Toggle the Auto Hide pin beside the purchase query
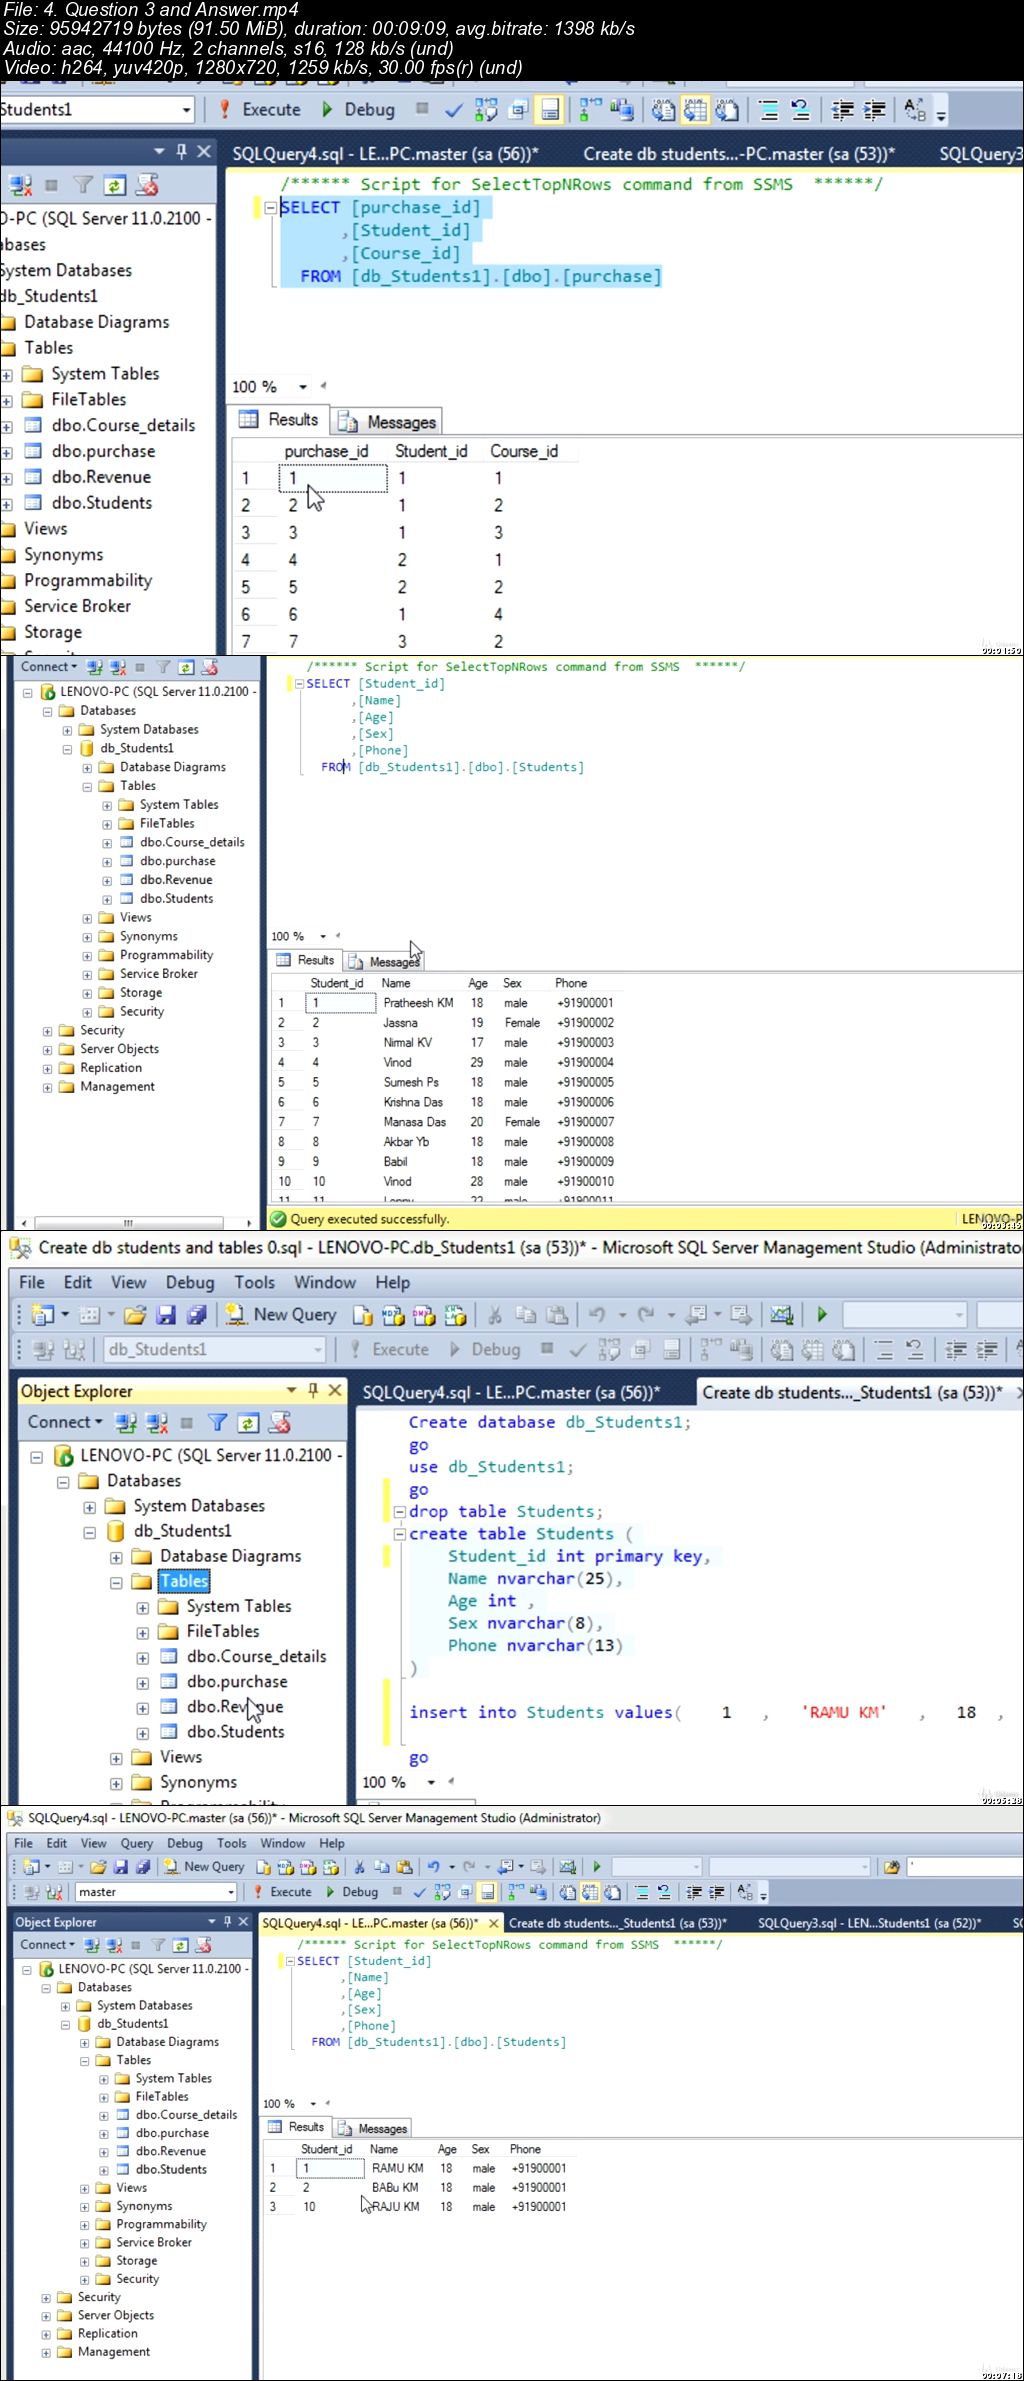Screen dimensions: 1024x2381 click(181, 152)
